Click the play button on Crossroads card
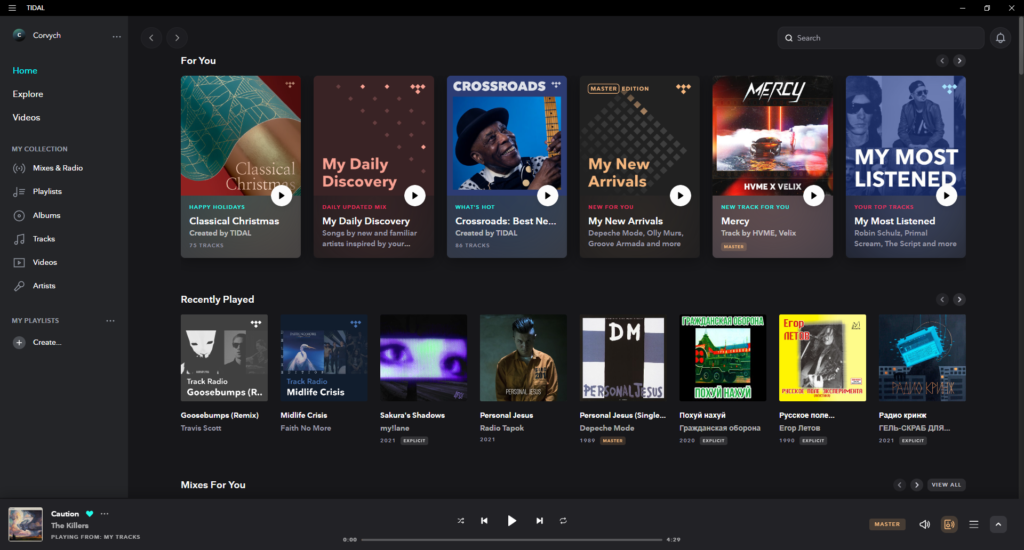Screen dimensions: 1024x550 547,196
